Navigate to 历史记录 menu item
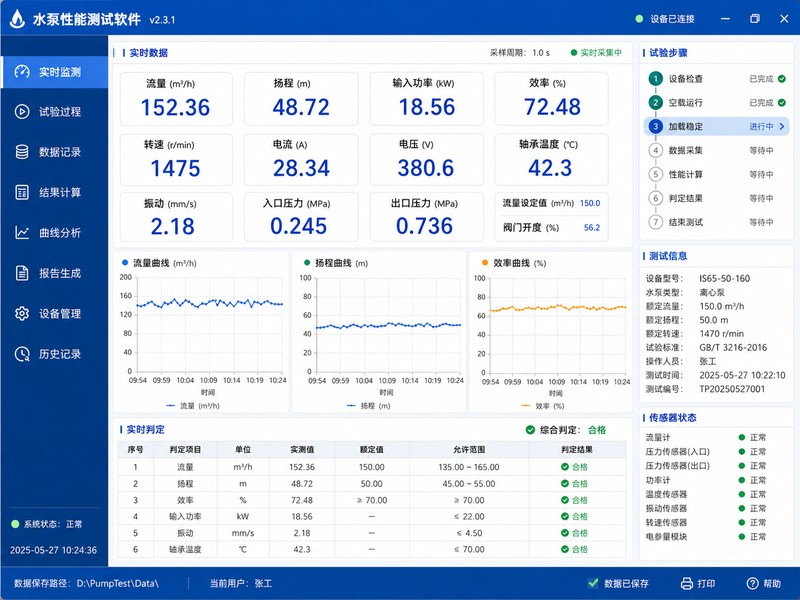The image size is (800, 600). tap(54, 354)
